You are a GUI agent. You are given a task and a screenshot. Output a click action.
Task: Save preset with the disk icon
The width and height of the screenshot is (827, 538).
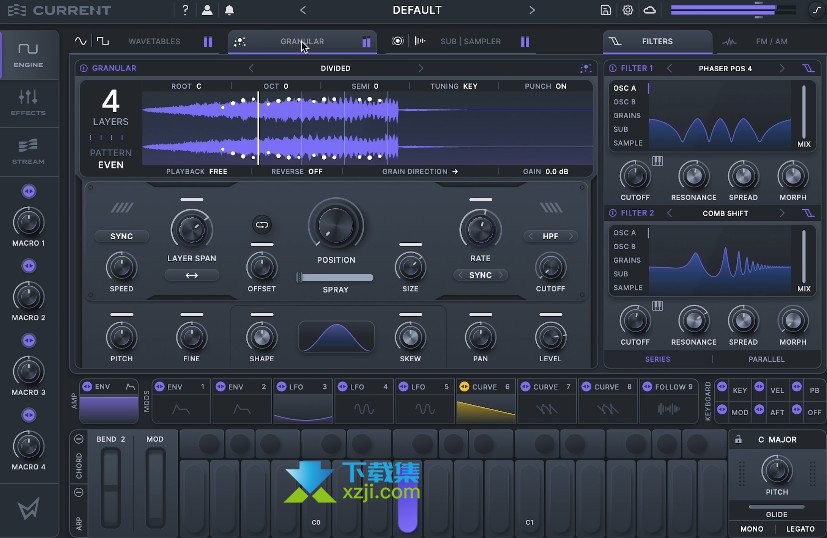[605, 10]
